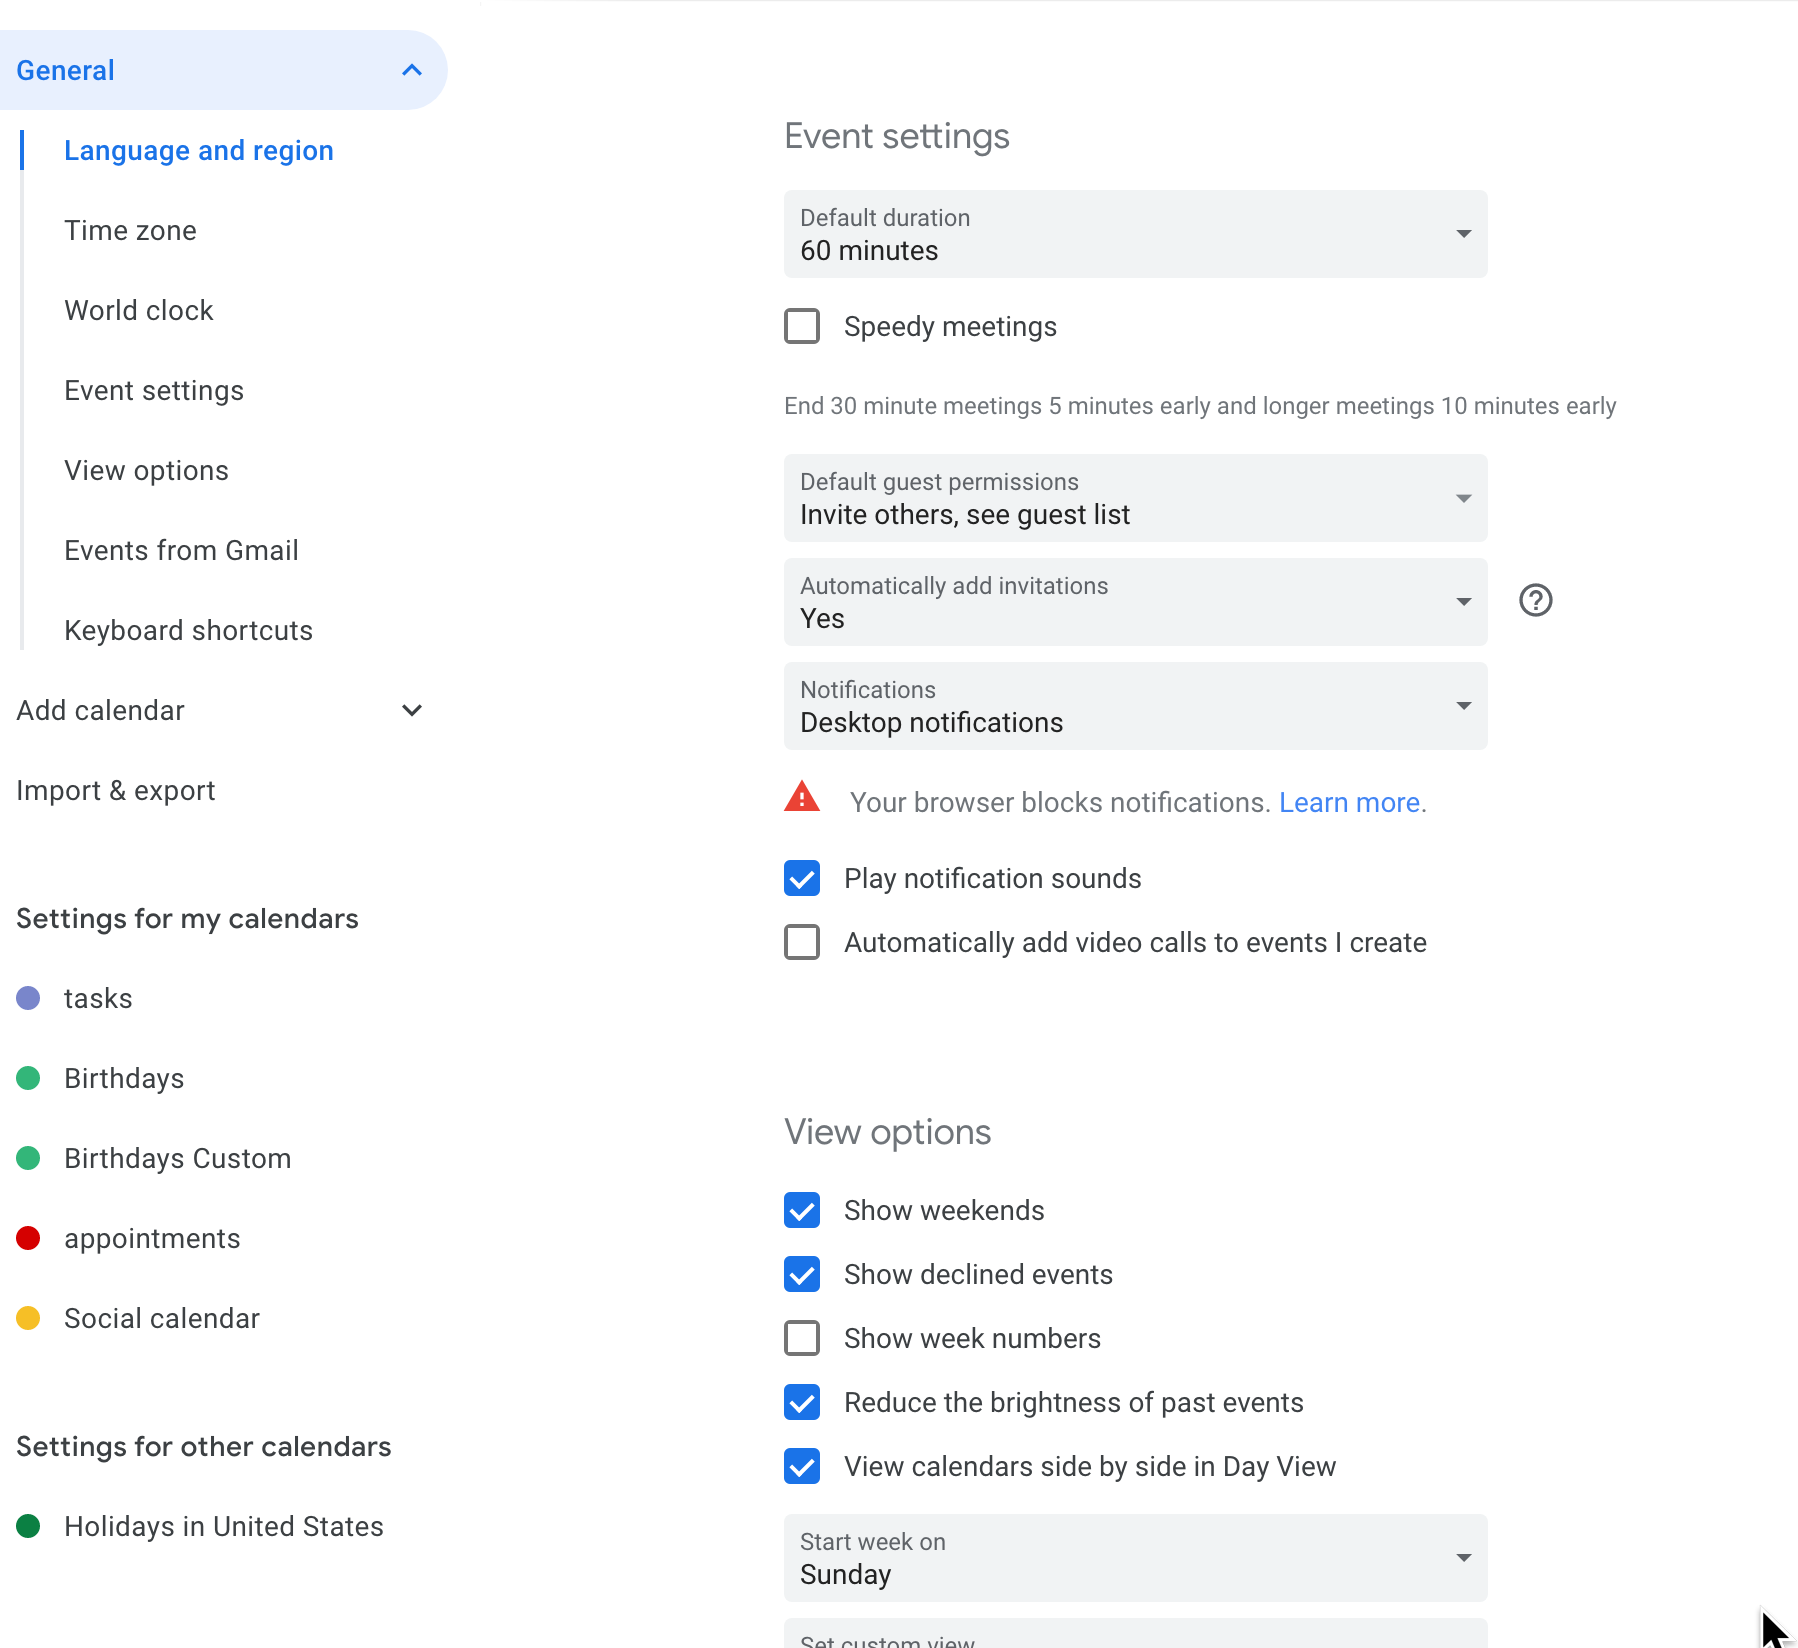Select Keyboard shortcuts in sidebar
The height and width of the screenshot is (1648, 1798).
pyautogui.click(x=188, y=630)
